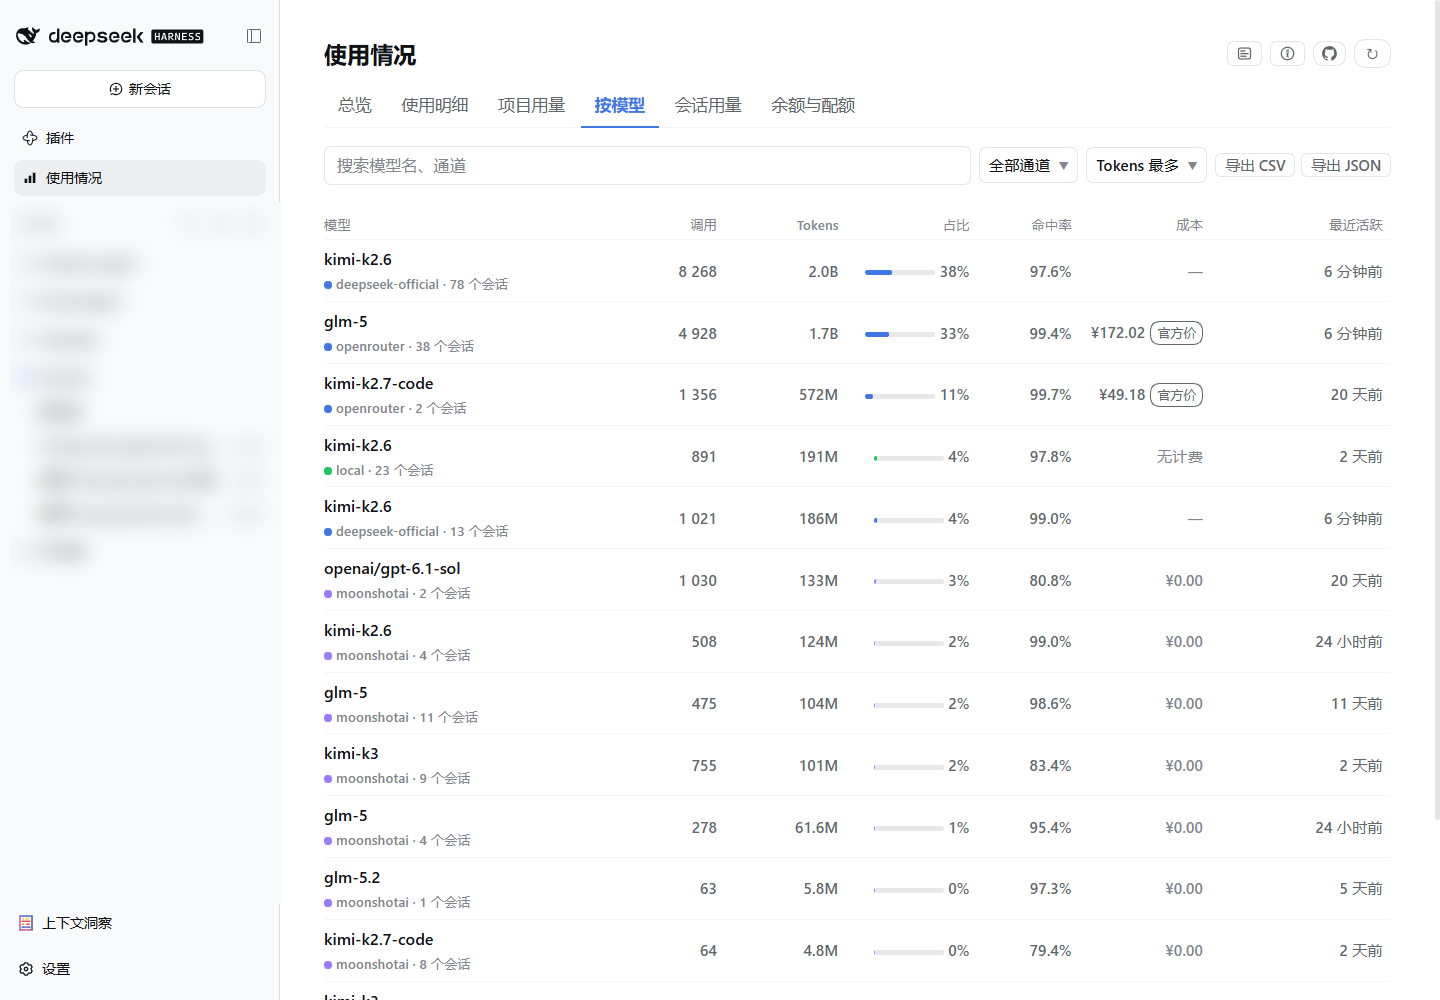Viewport: 1440px width, 1000px height.
Task: Select the kimi-k3 model name
Action: coord(351,754)
